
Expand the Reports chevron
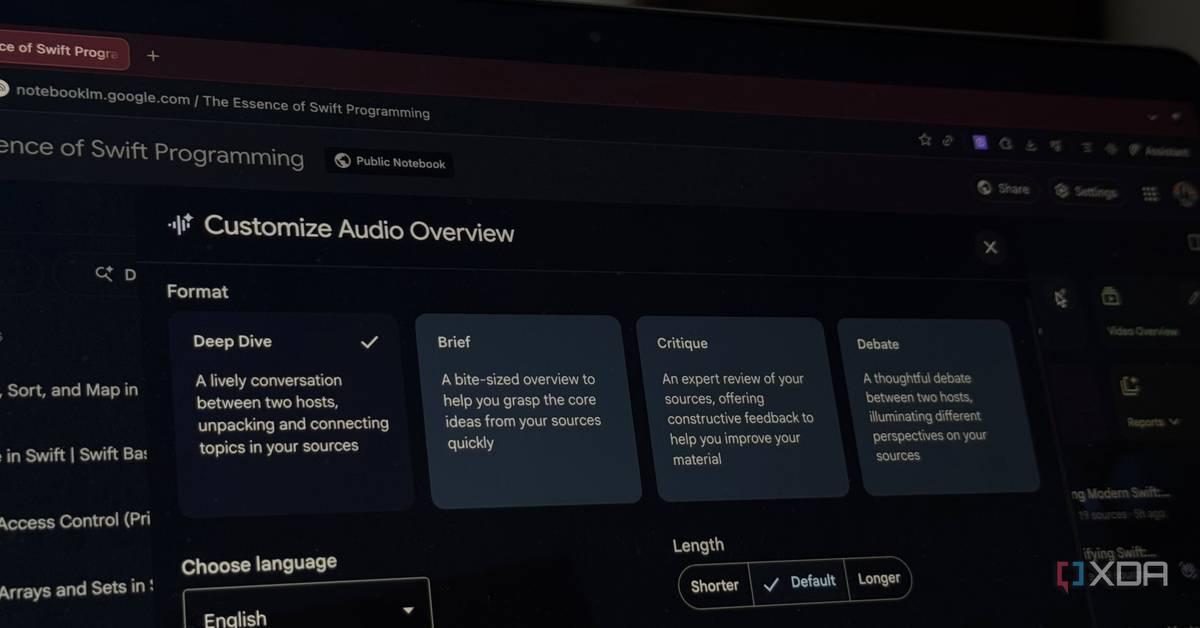[1173, 423]
